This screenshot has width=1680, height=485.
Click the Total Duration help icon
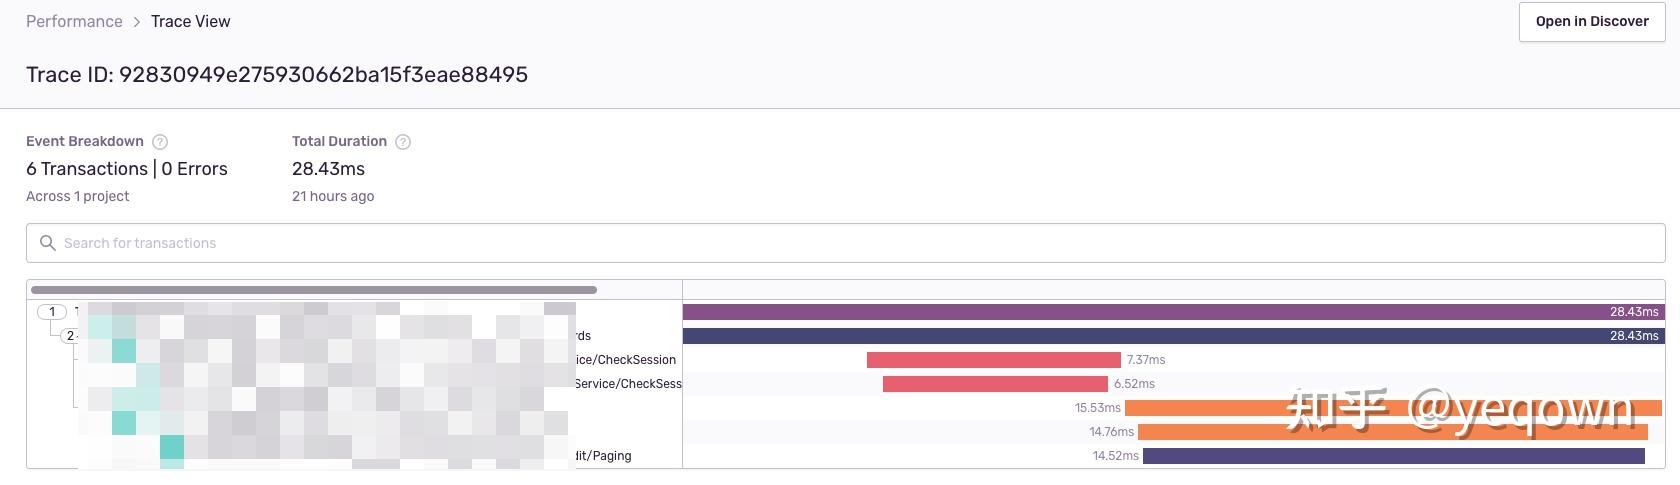[x=403, y=142]
